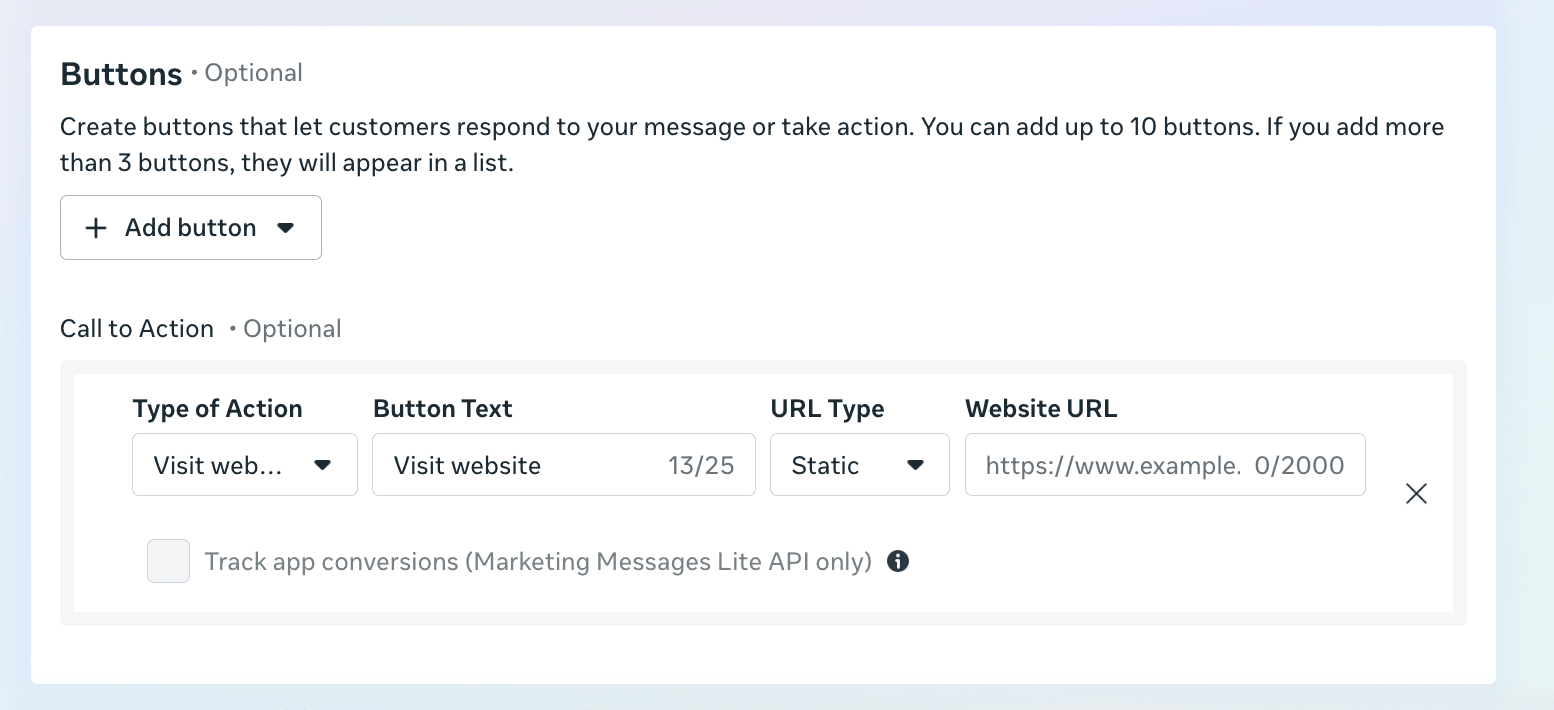Click the plus icon in Add button
The image size is (1554, 710).
coord(96,228)
